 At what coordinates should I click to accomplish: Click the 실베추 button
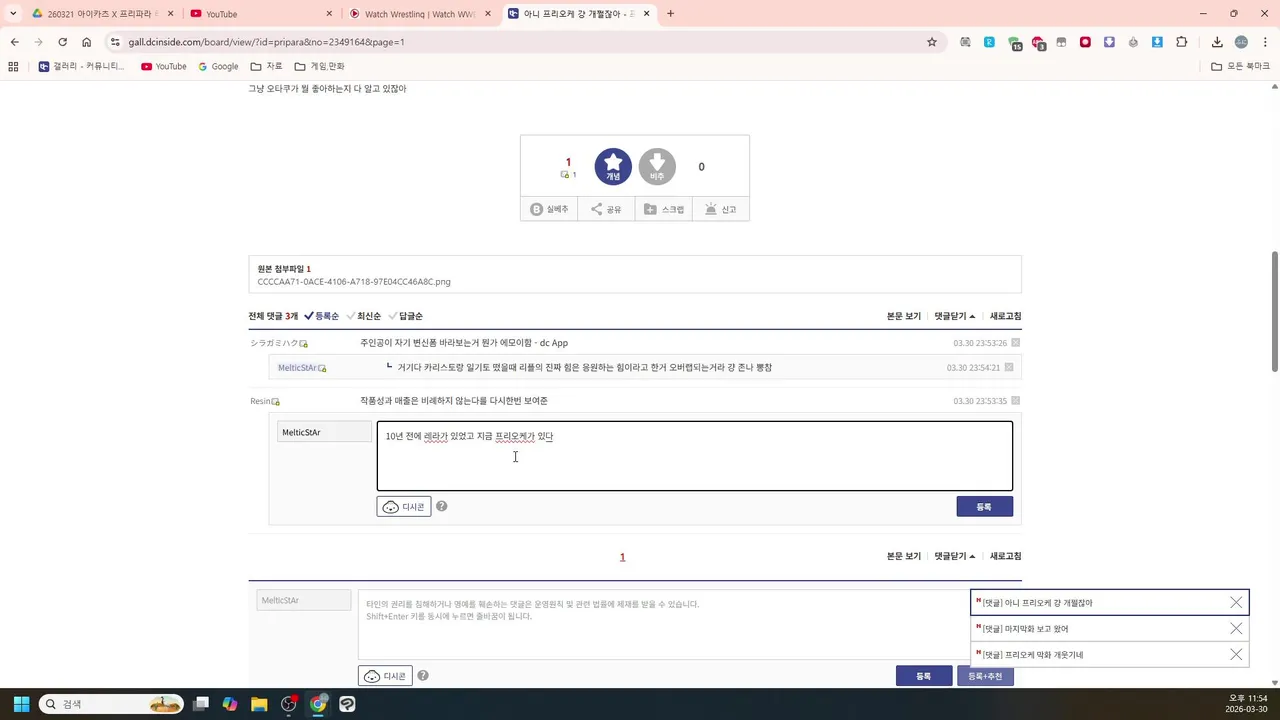[x=549, y=209]
